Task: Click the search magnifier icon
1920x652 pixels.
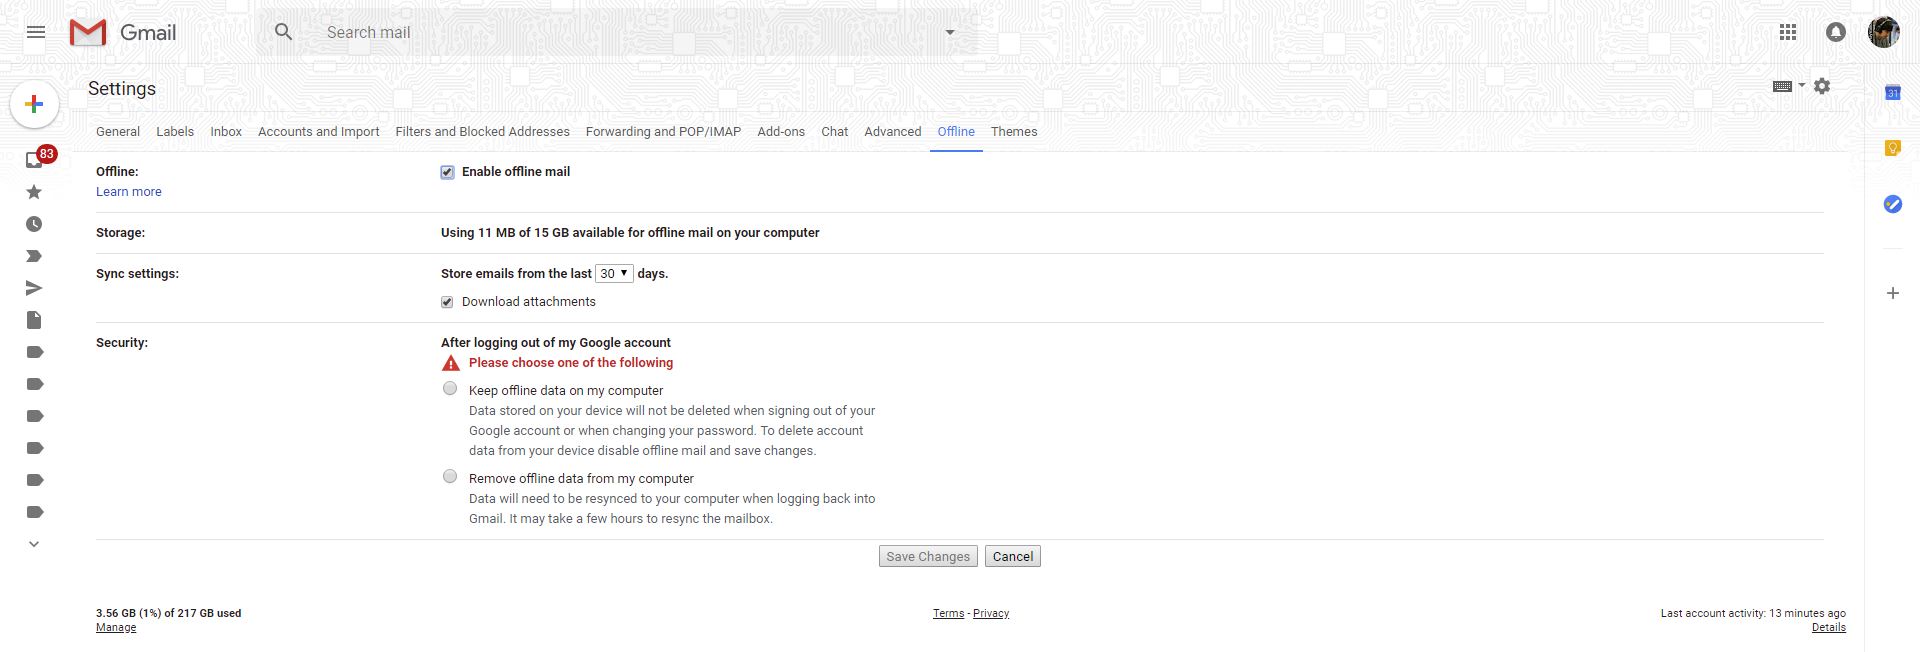Action: coord(284,32)
